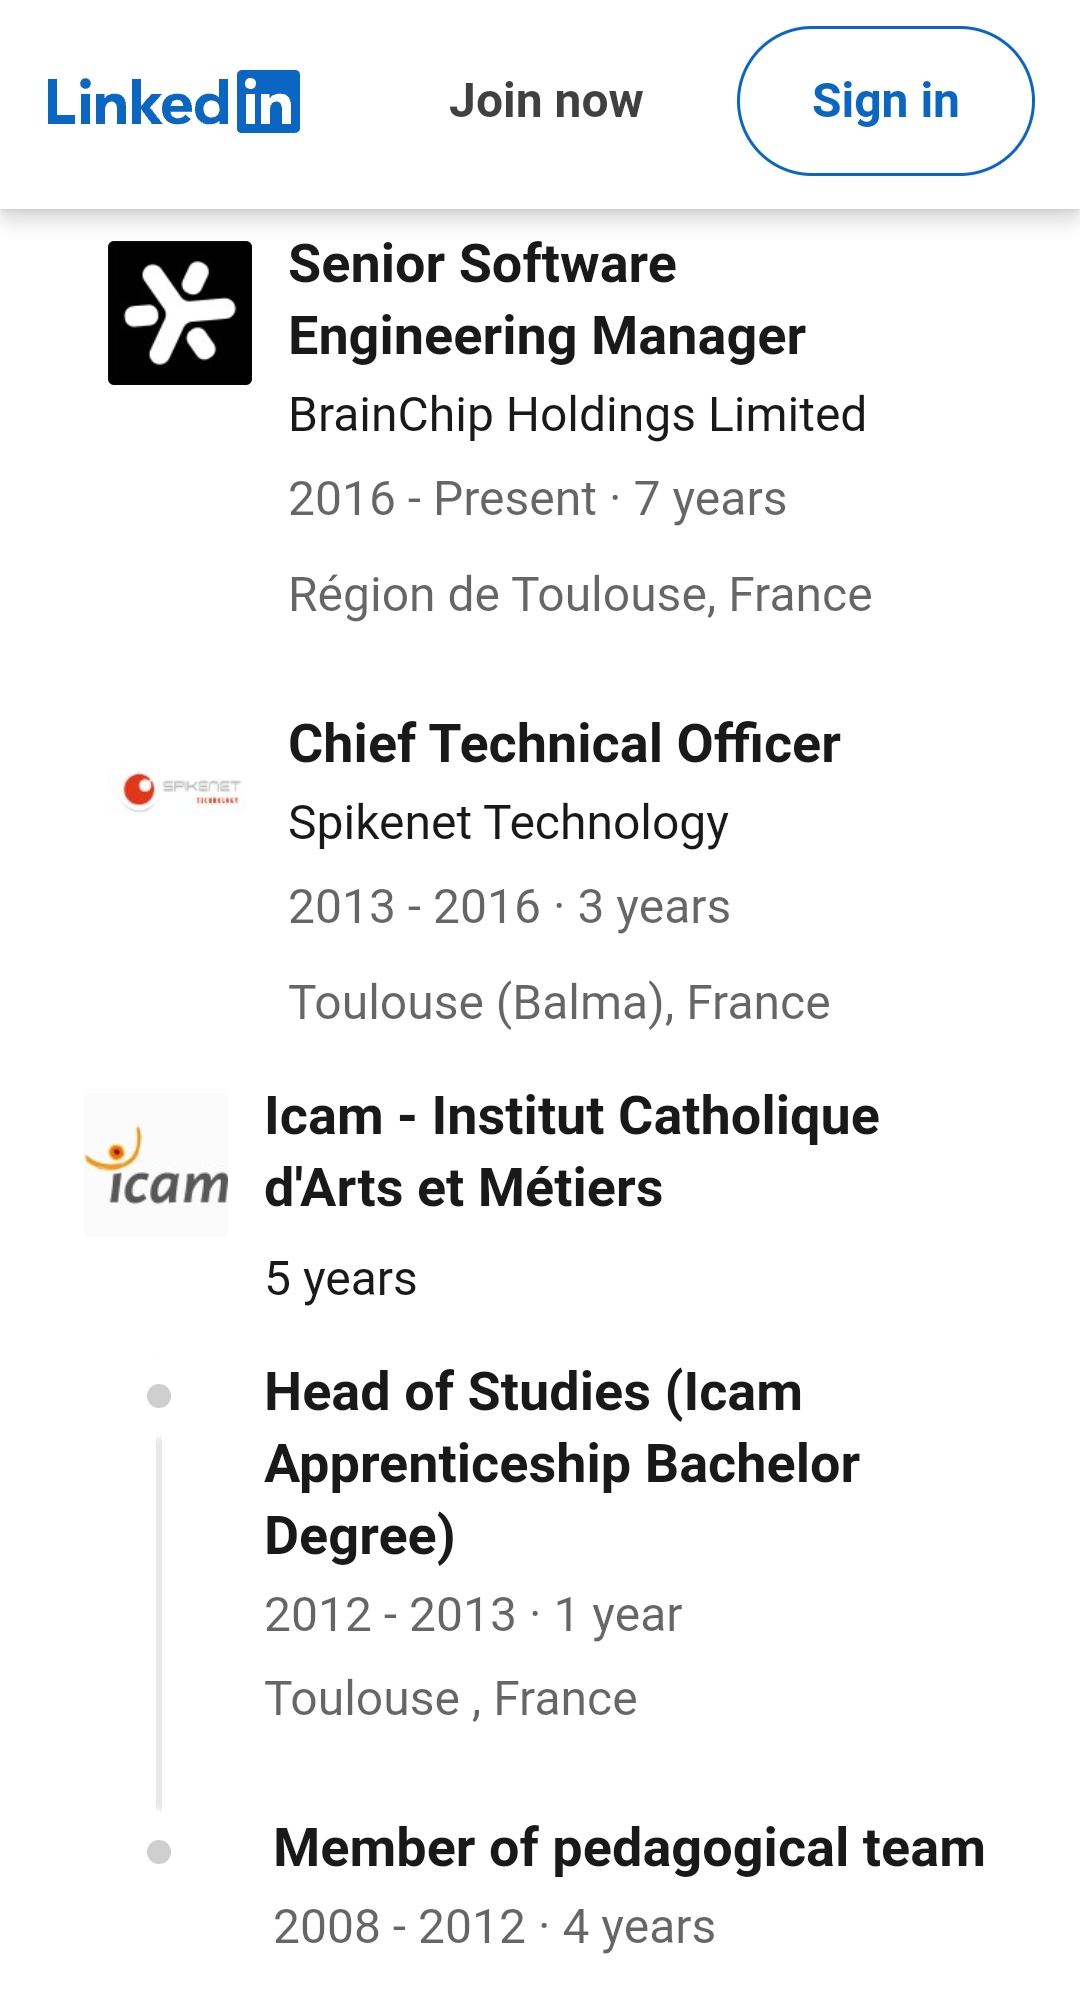Select Member of pedagogical team entry

[629, 1848]
